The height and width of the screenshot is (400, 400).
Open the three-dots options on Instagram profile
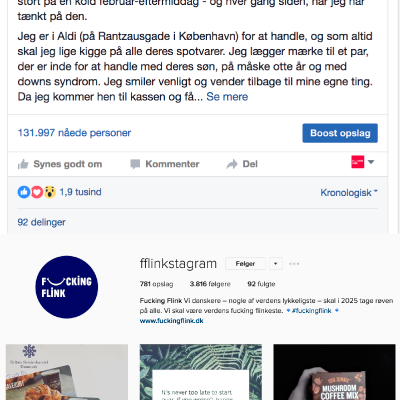click(x=294, y=264)
